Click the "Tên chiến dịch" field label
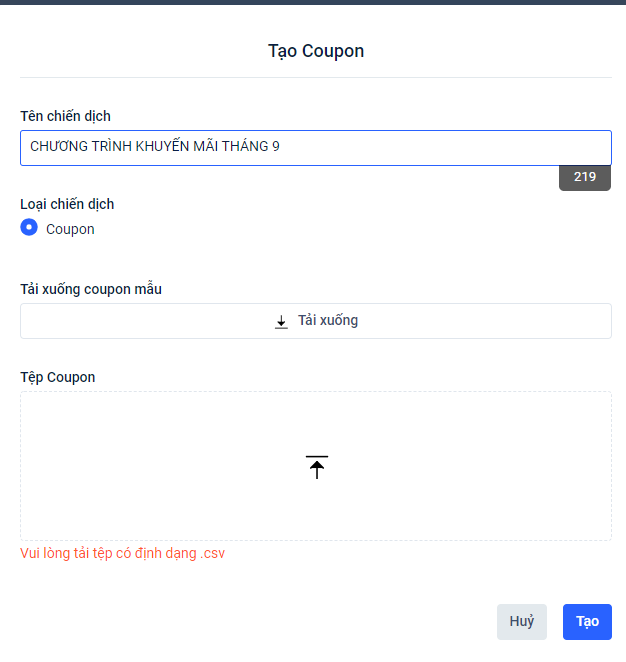This screenshot has height=662, width=626. tap(65, 117)
